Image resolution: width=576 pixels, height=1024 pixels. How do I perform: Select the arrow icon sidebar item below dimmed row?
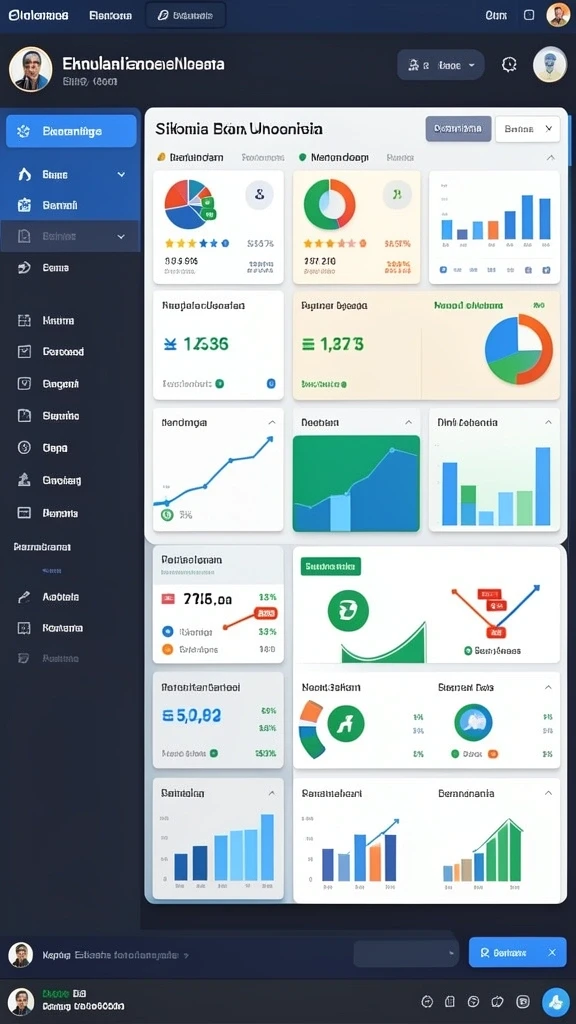click(x=70, y=268)
